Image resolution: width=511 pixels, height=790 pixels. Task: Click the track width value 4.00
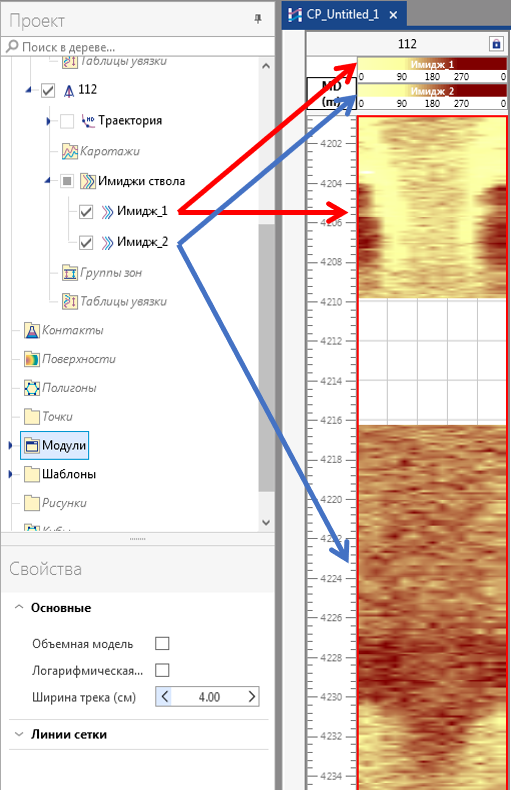click(x=209, y=697)
